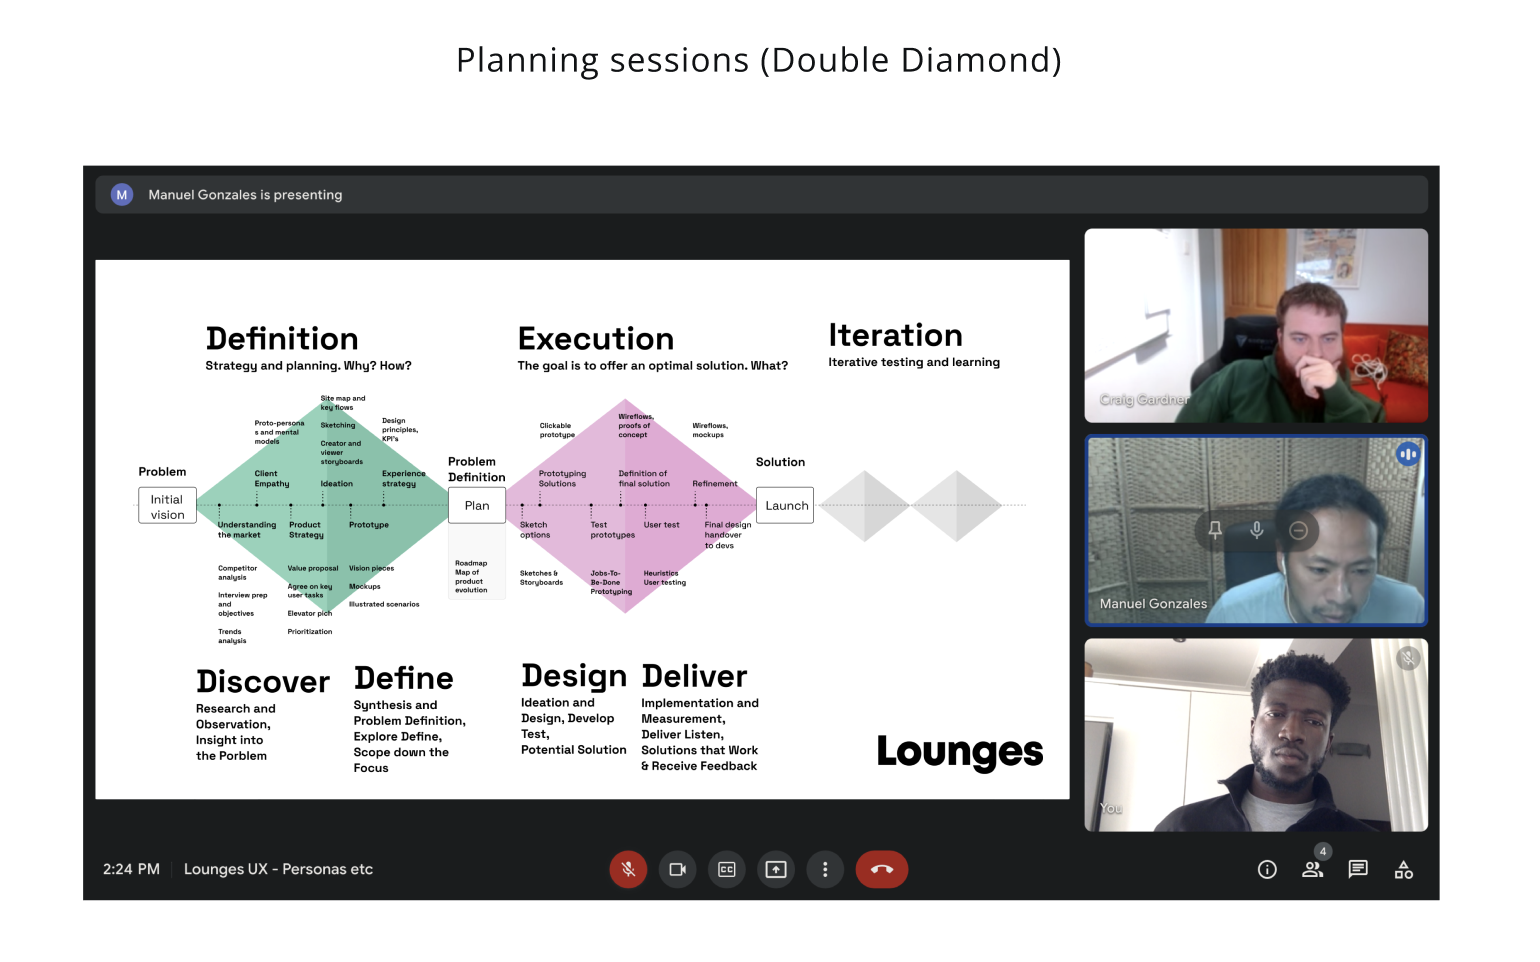Select the You self-view video tile
Viewport: 1540px width, 962px height.
click(x=1256, y=735)
